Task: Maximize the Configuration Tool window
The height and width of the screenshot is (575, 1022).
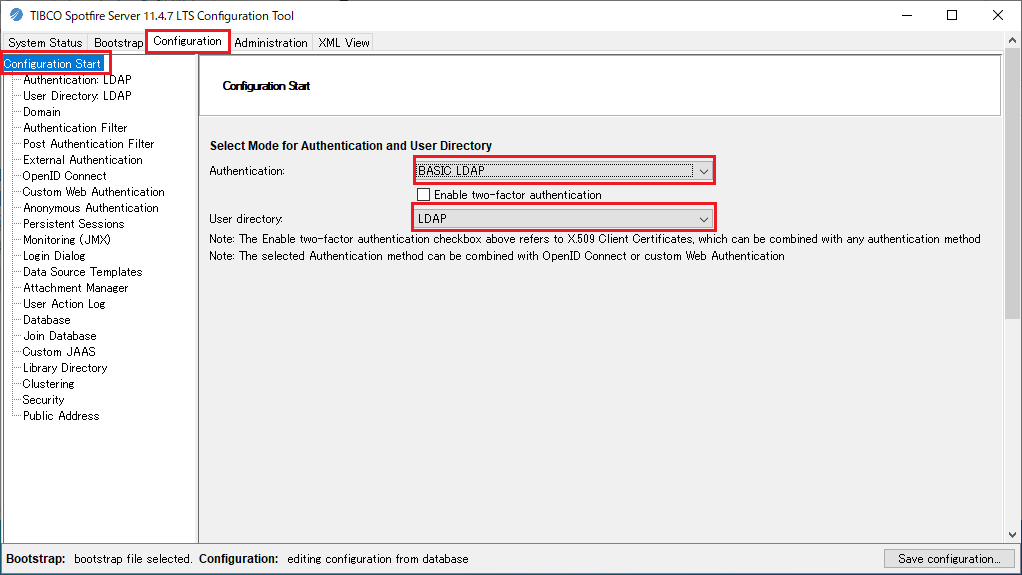Action: [952, 15]
